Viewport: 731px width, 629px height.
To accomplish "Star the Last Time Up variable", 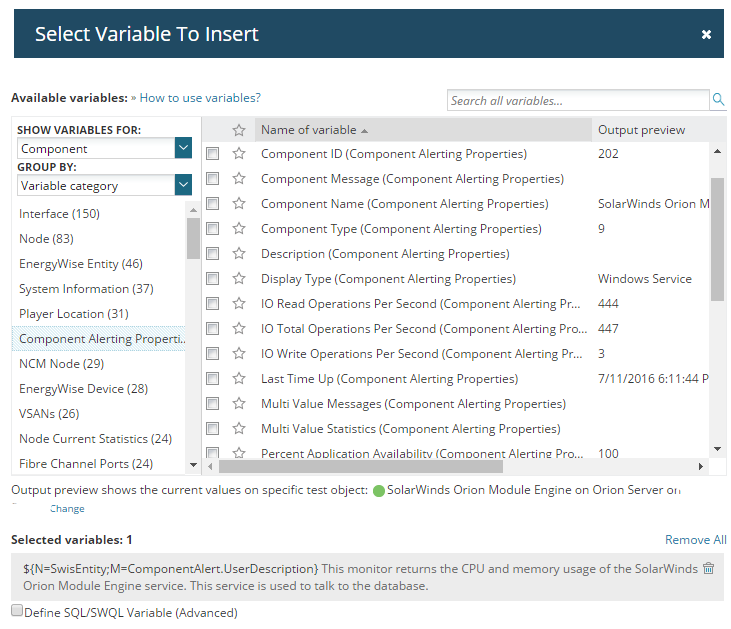I will (239, 379).
